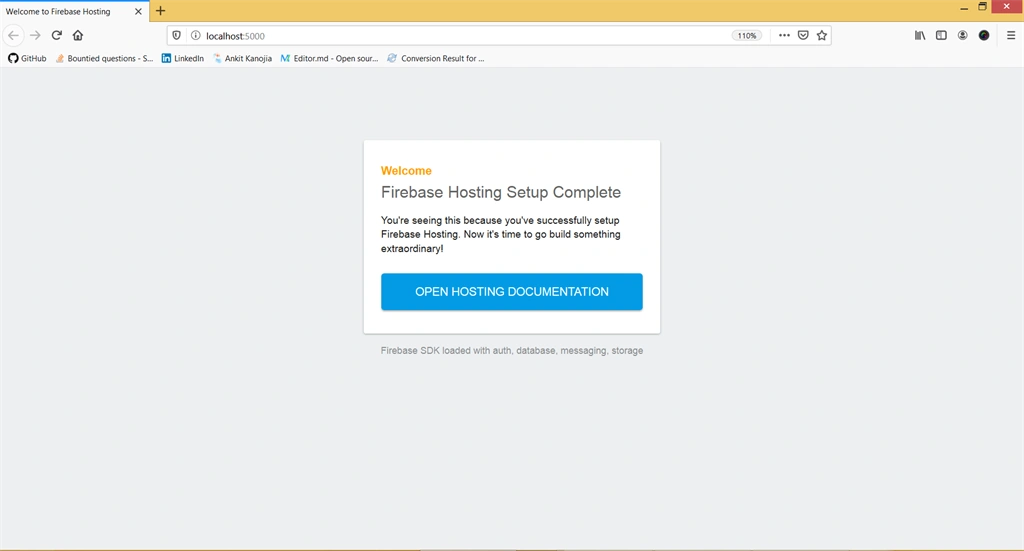The image size is (1024, 551).
Task: Open the Library icon
Action: (x=920, y=35)
